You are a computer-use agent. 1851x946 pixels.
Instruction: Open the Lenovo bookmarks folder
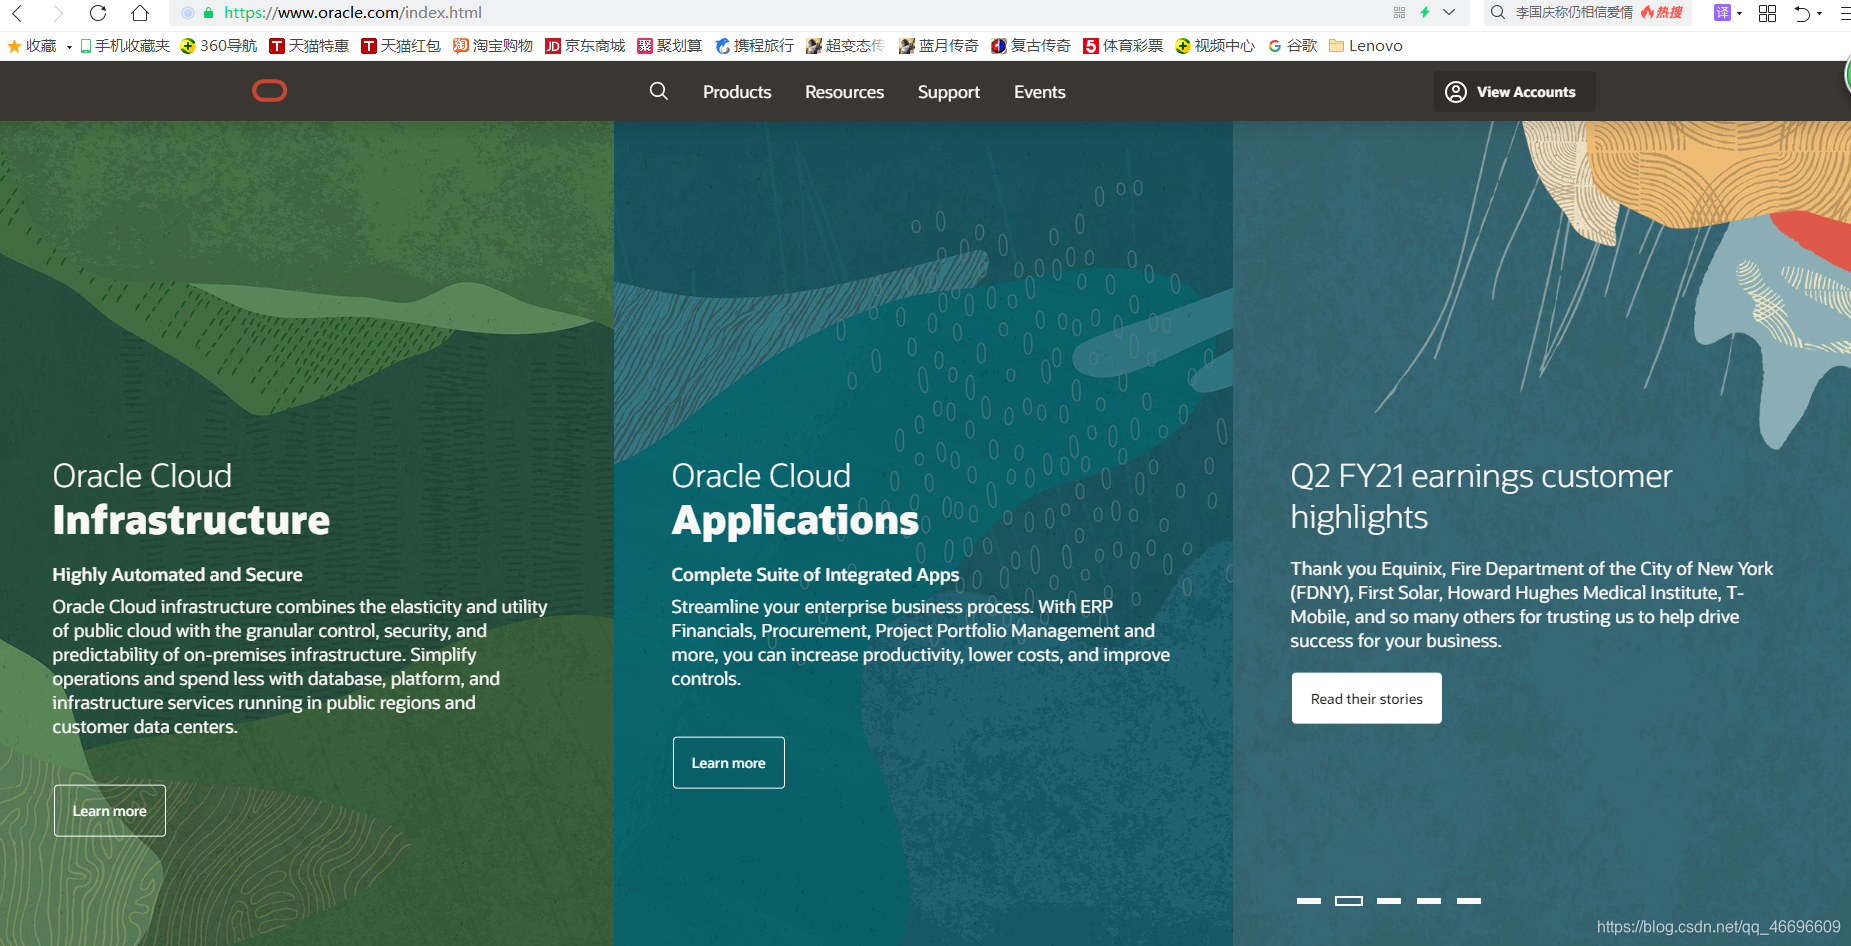point(1366,46)
